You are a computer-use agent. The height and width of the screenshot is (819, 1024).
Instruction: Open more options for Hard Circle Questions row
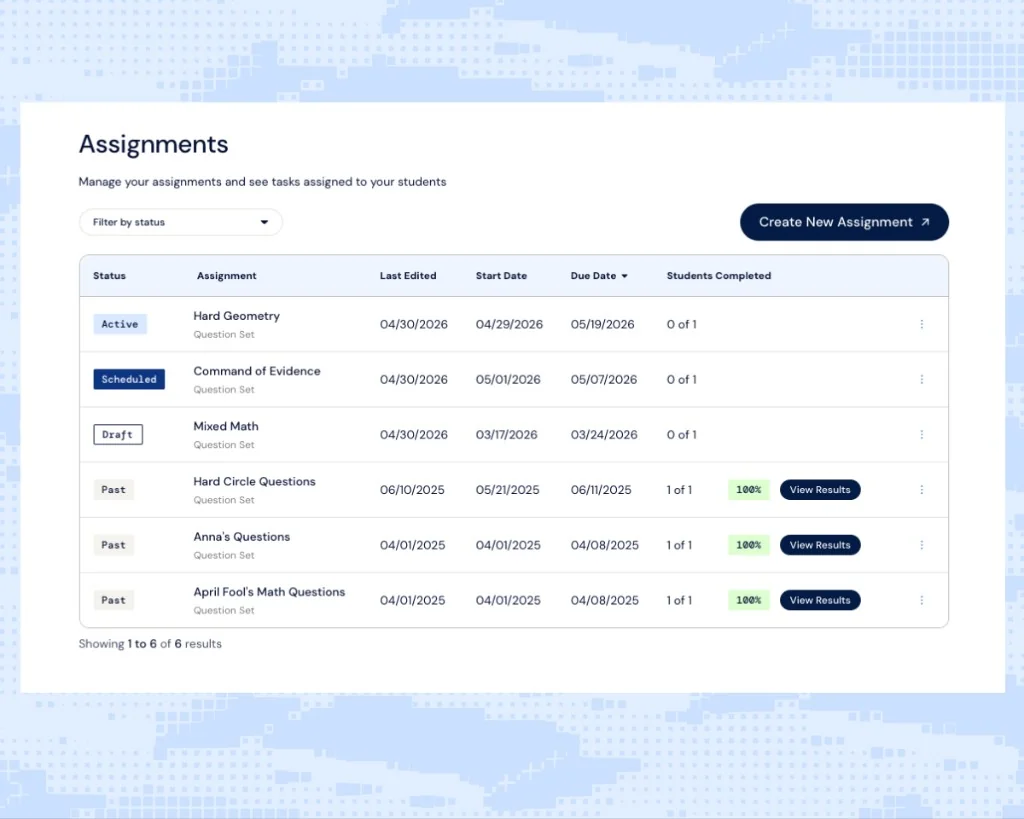click(x=921, y=490)
